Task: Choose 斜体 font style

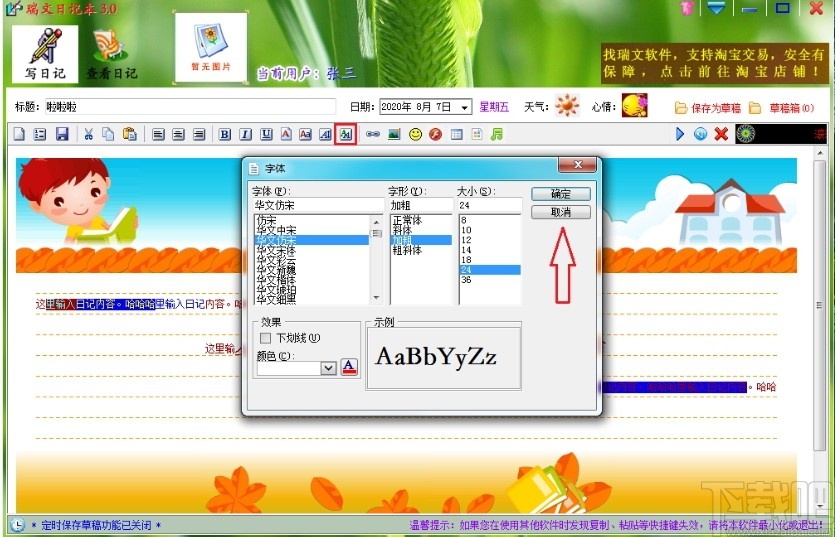Action: coord(402,230)
